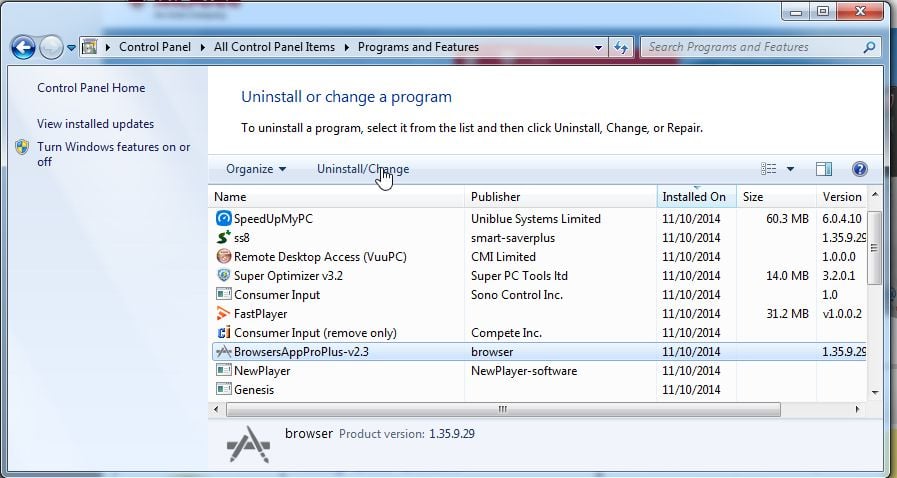The height and width of the screenshot is (478, 897).
Task: Click the horizontal scroll right arrow
Action: [x=857, y=409]
